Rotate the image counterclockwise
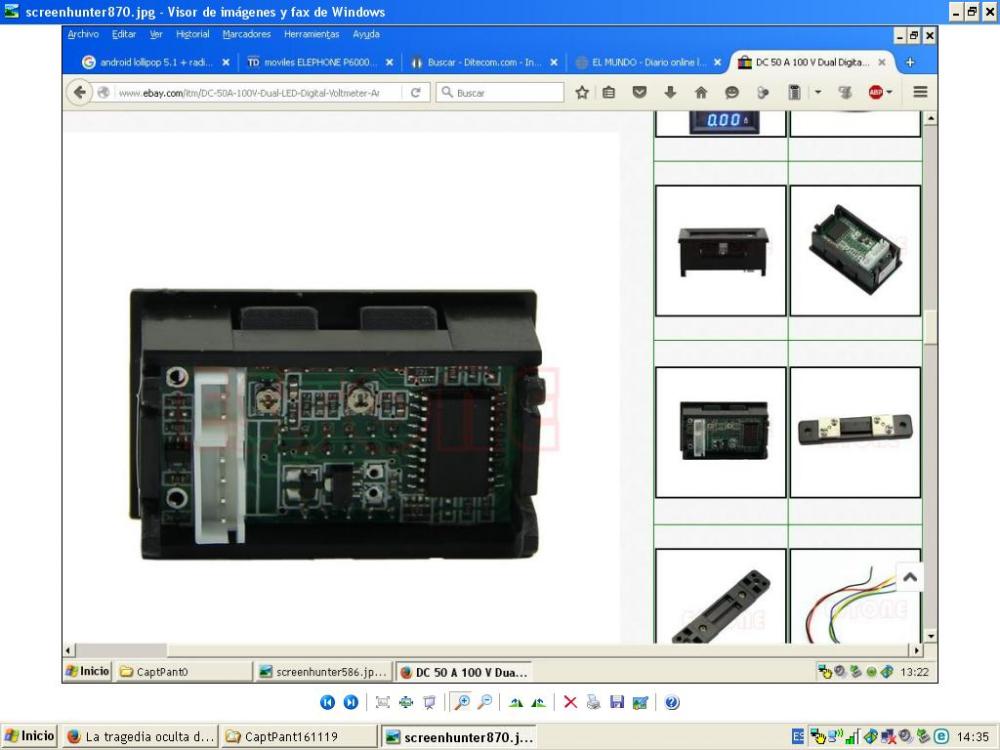The width and height of the screenshot is (1000, 750). click(x=539, y=702)
